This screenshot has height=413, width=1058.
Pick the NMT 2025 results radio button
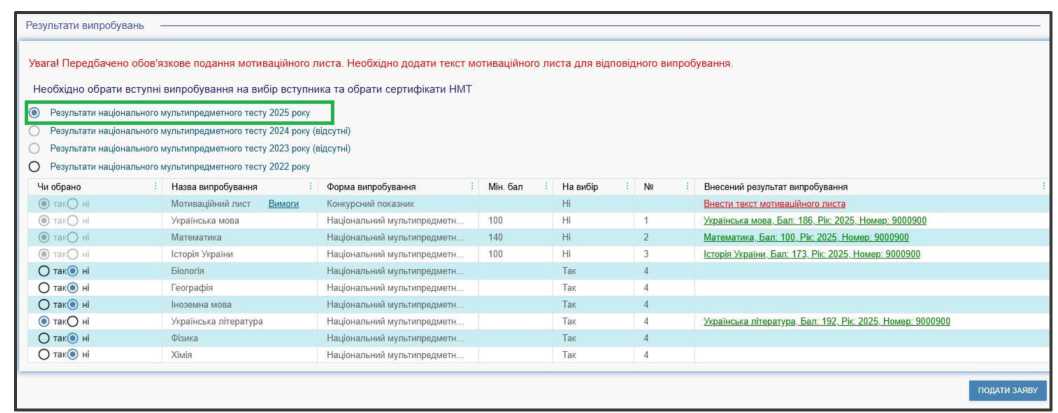click(35, 113)
